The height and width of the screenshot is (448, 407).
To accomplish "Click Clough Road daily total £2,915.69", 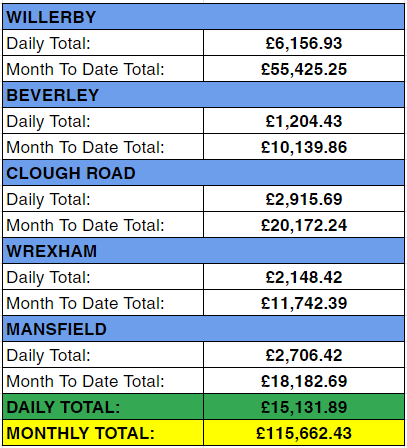I will 304,199.
